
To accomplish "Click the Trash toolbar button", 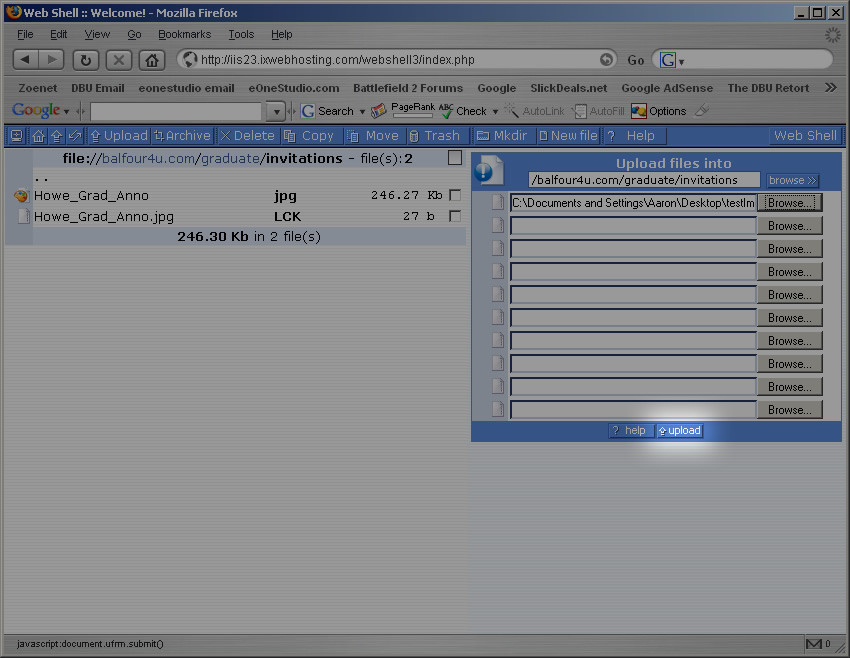I will (435, 136).
